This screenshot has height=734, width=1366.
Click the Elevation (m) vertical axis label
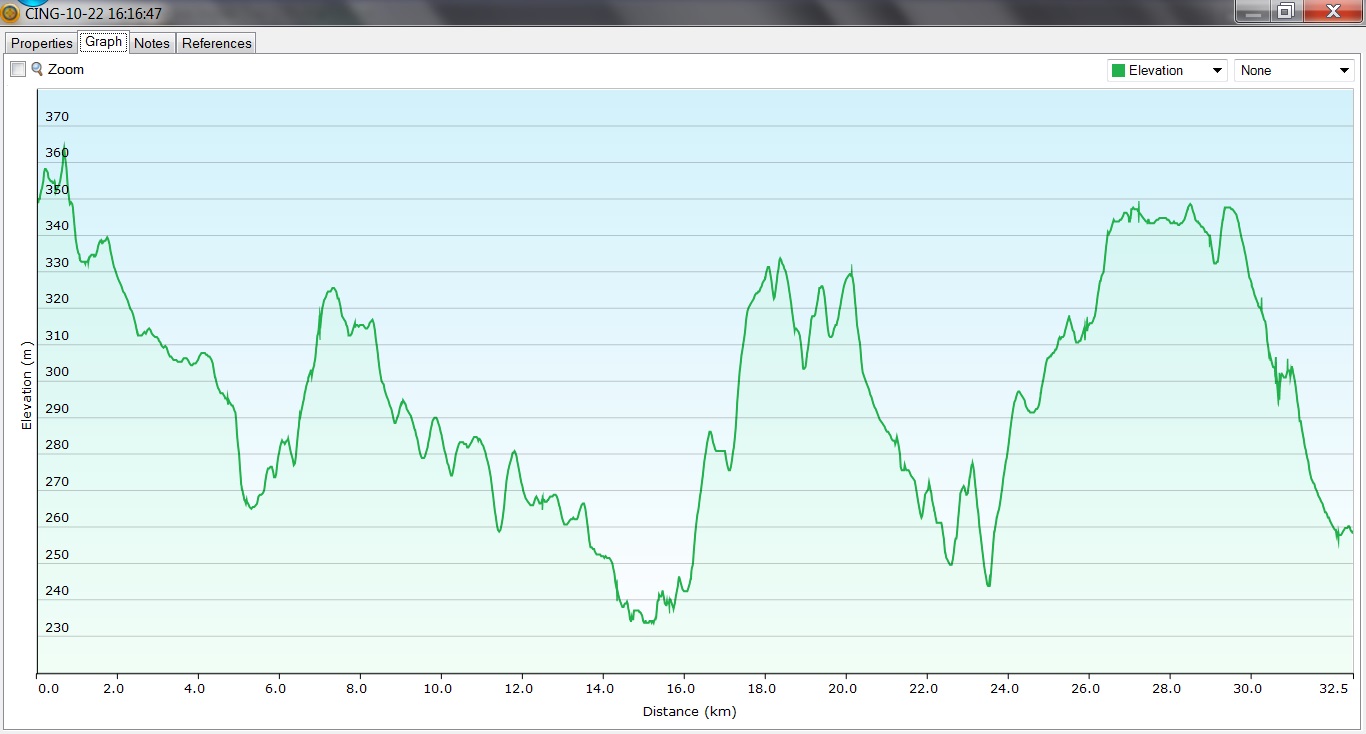pyautogui.click(x=27, y=385)
